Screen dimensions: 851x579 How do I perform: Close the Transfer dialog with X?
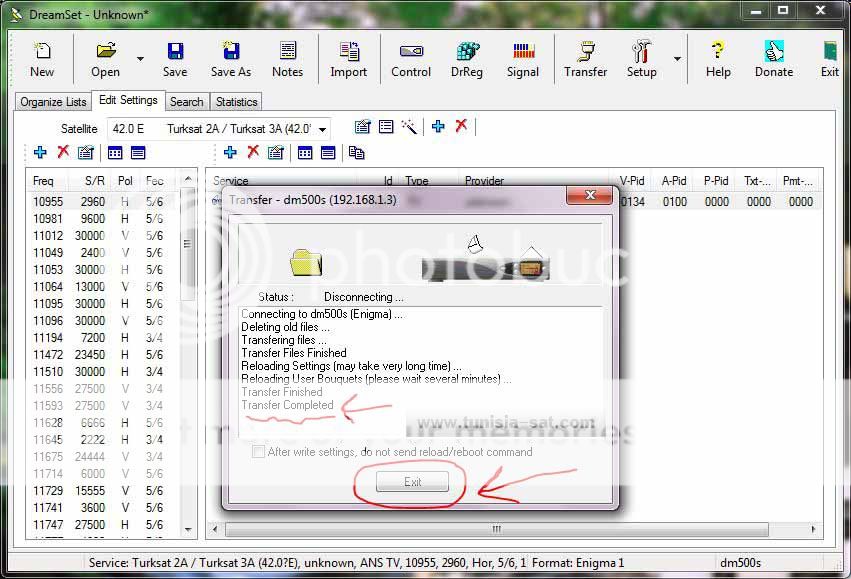(x=590, y=195)
